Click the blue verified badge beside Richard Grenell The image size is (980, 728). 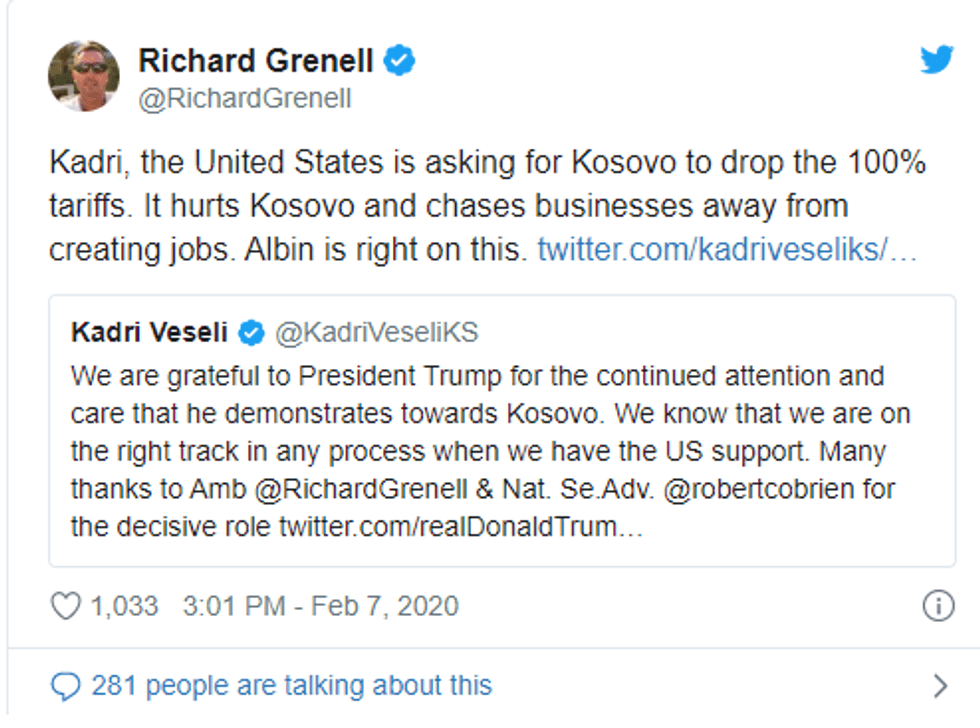[402, 61]
